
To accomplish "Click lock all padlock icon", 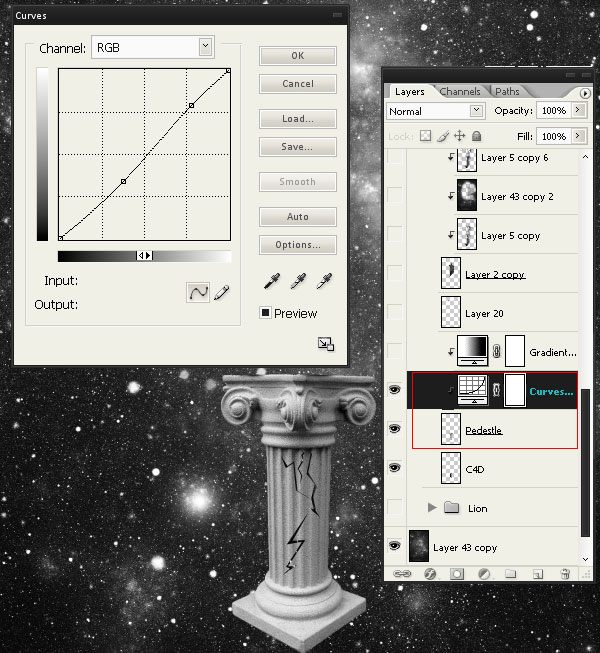I will coord(477,136).
